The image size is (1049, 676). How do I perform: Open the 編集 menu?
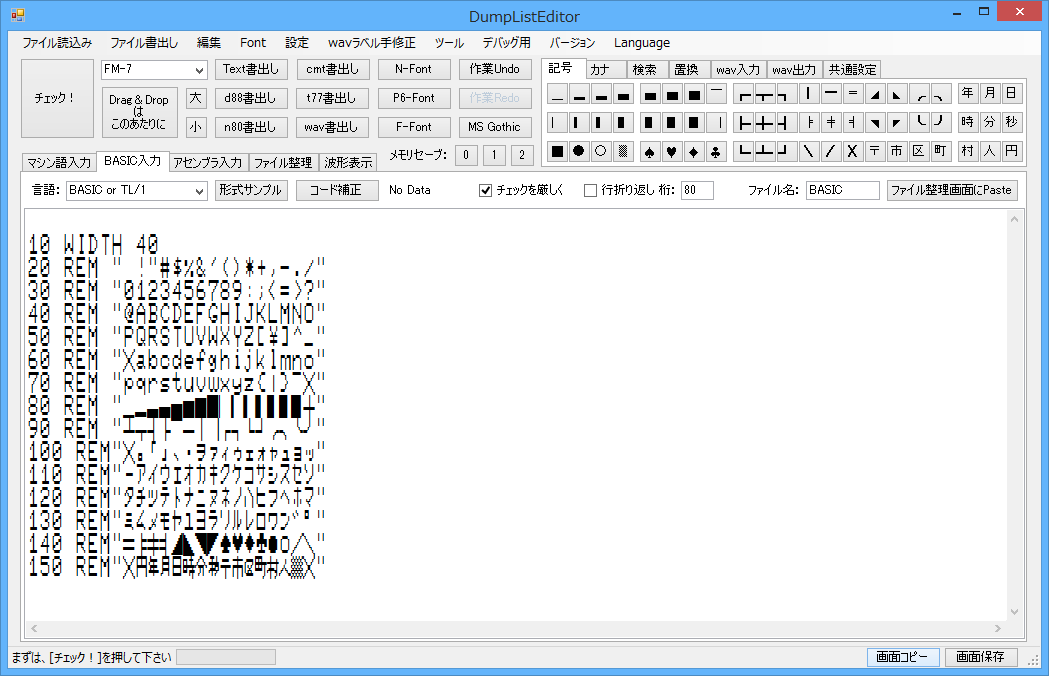[209, 43]
